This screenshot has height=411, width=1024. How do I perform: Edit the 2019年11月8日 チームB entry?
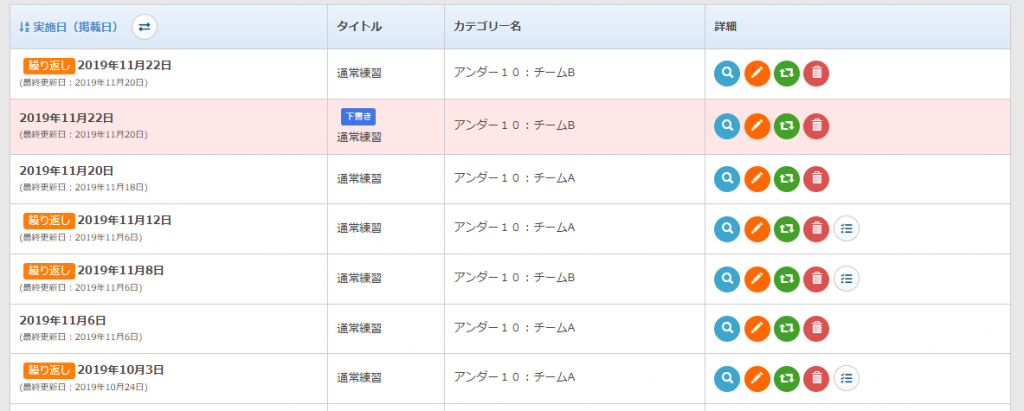(757, 278)
